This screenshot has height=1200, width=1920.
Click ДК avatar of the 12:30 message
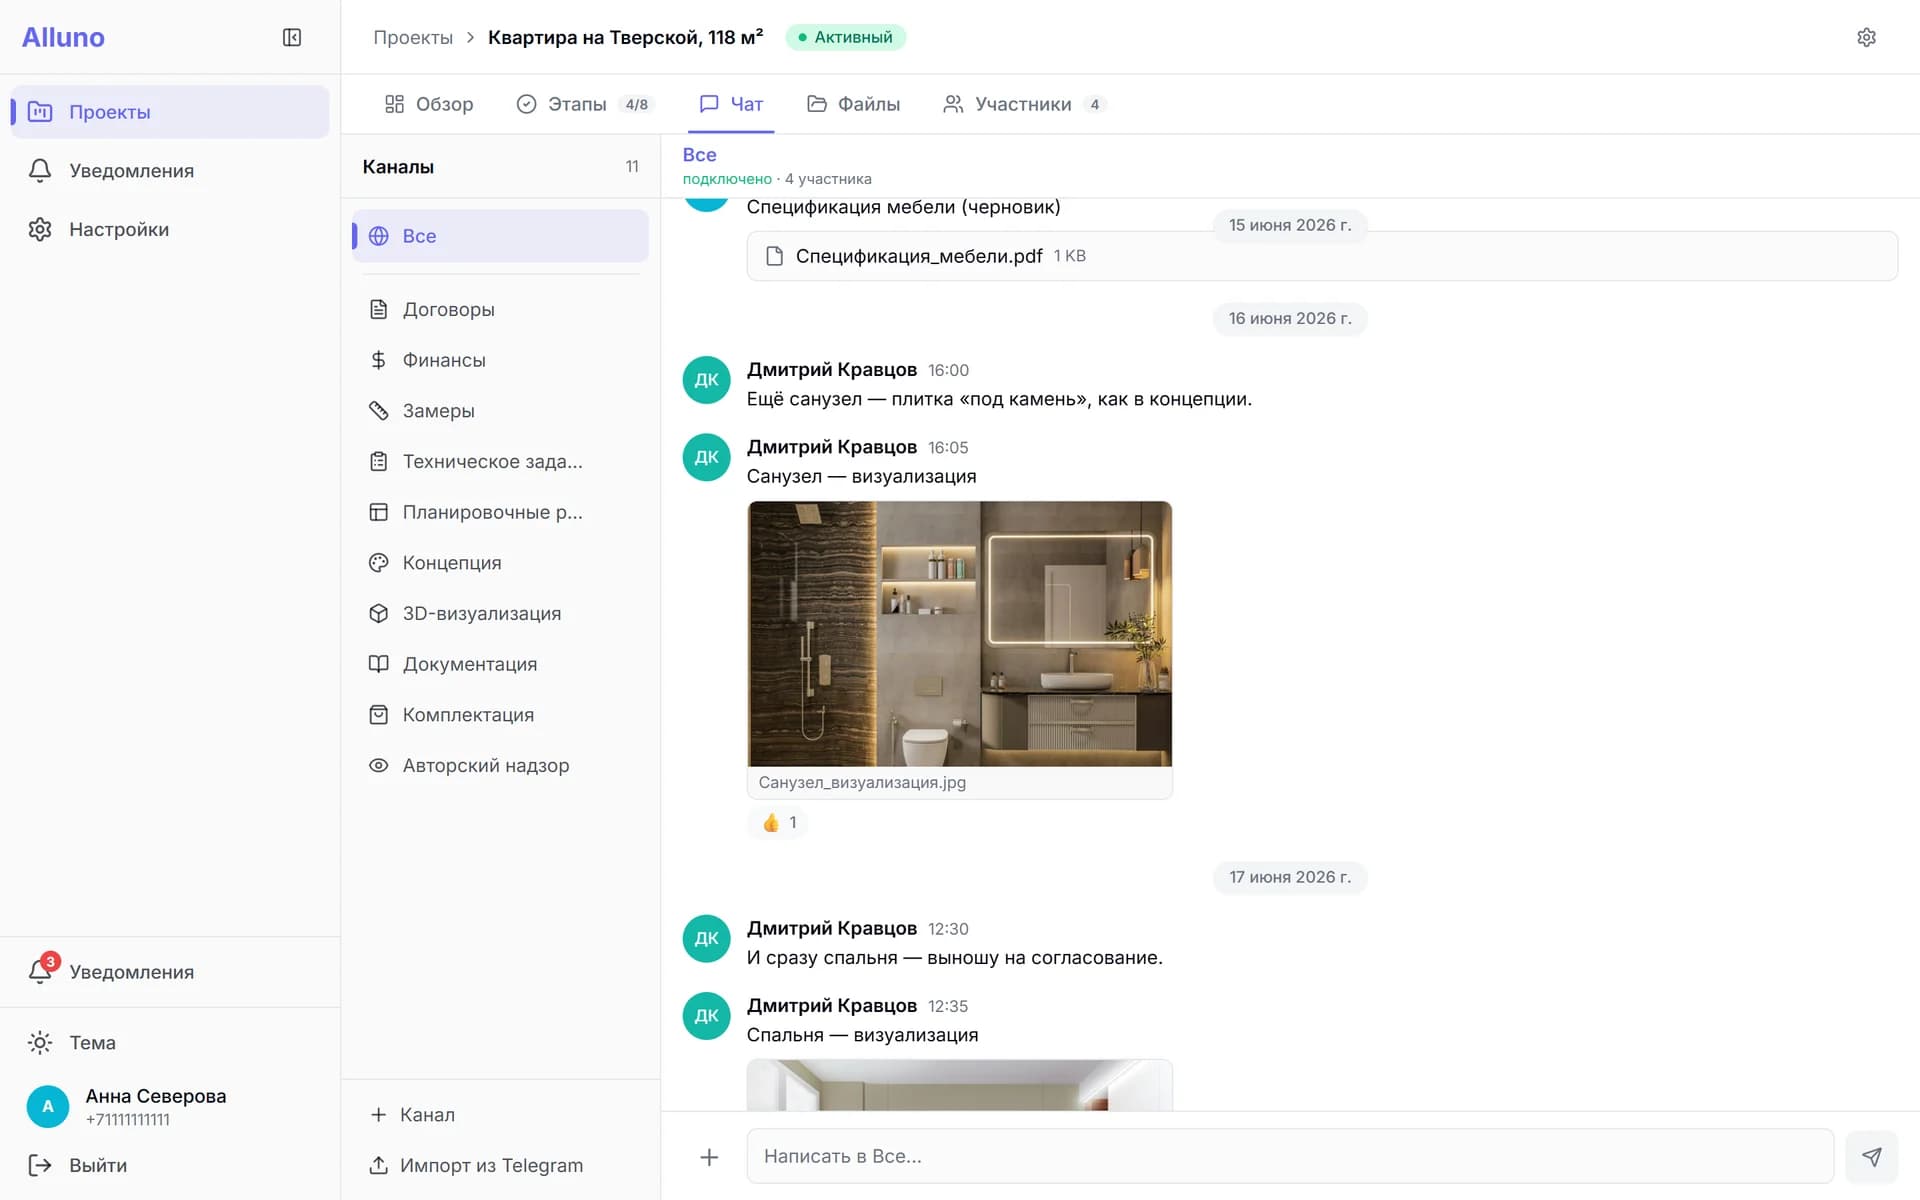pos(707,939)
